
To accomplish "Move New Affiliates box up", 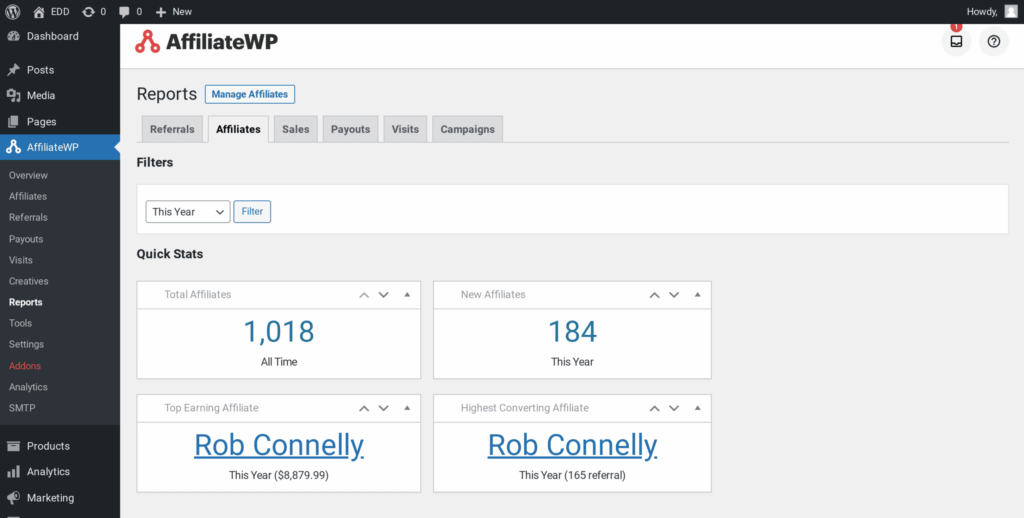I will coord(654,295).
